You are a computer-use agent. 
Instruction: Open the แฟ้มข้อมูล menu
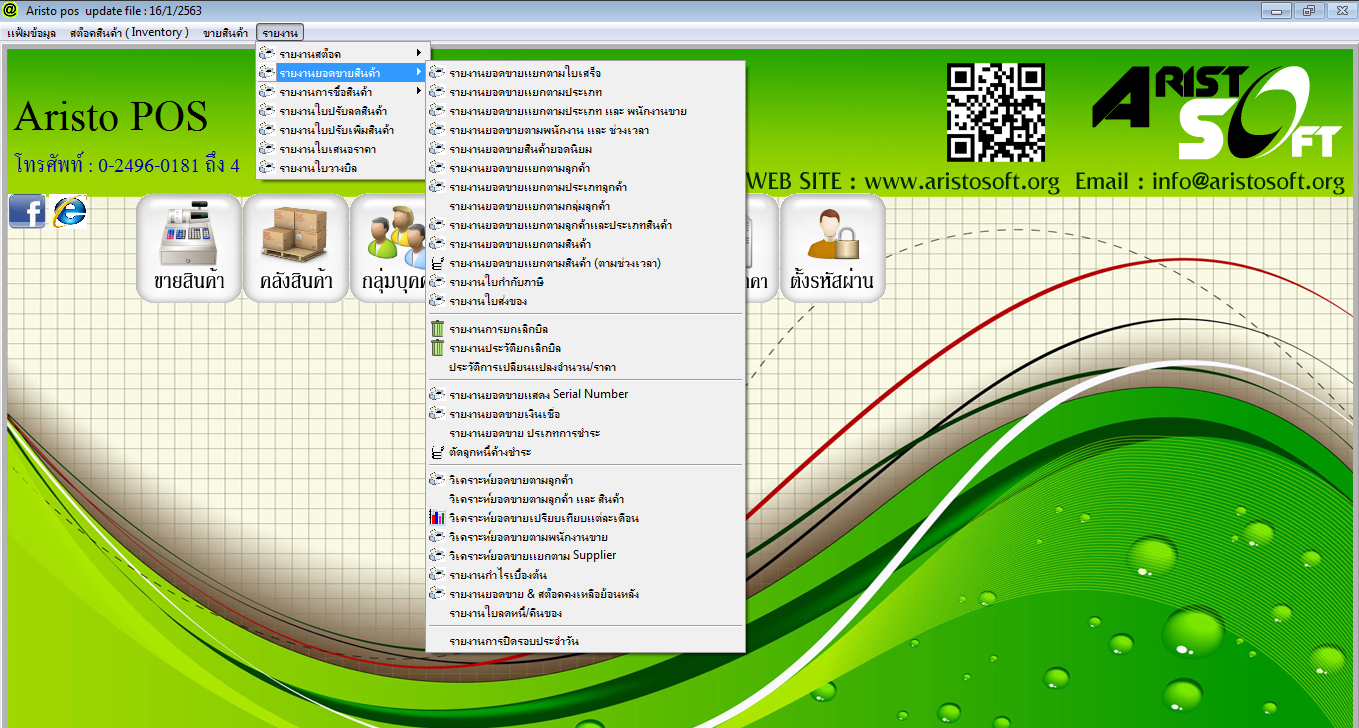pyautogui.click(x=31, y=33)
